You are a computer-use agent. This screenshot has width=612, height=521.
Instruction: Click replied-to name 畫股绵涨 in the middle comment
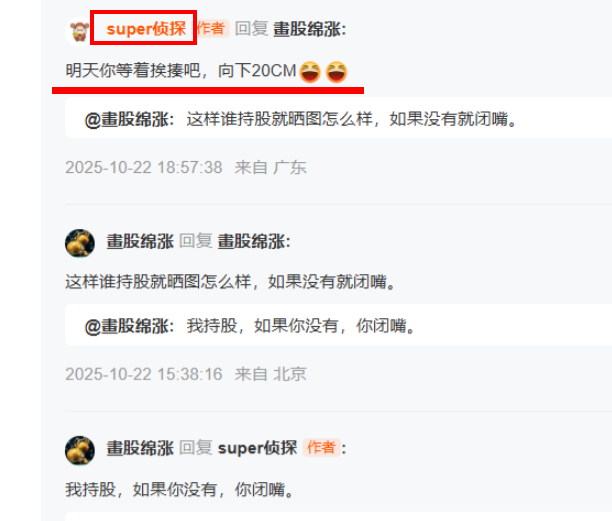click(x=254, y=241)
